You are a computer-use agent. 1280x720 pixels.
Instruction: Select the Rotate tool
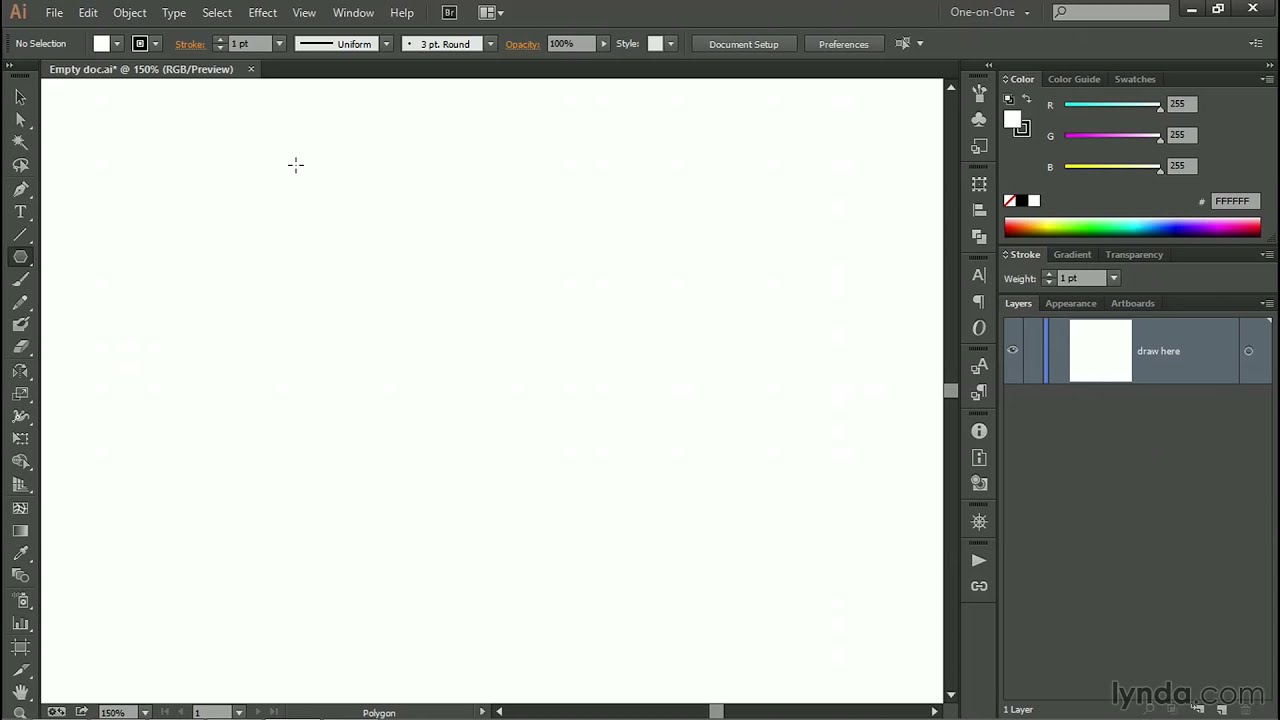(20, 371)
